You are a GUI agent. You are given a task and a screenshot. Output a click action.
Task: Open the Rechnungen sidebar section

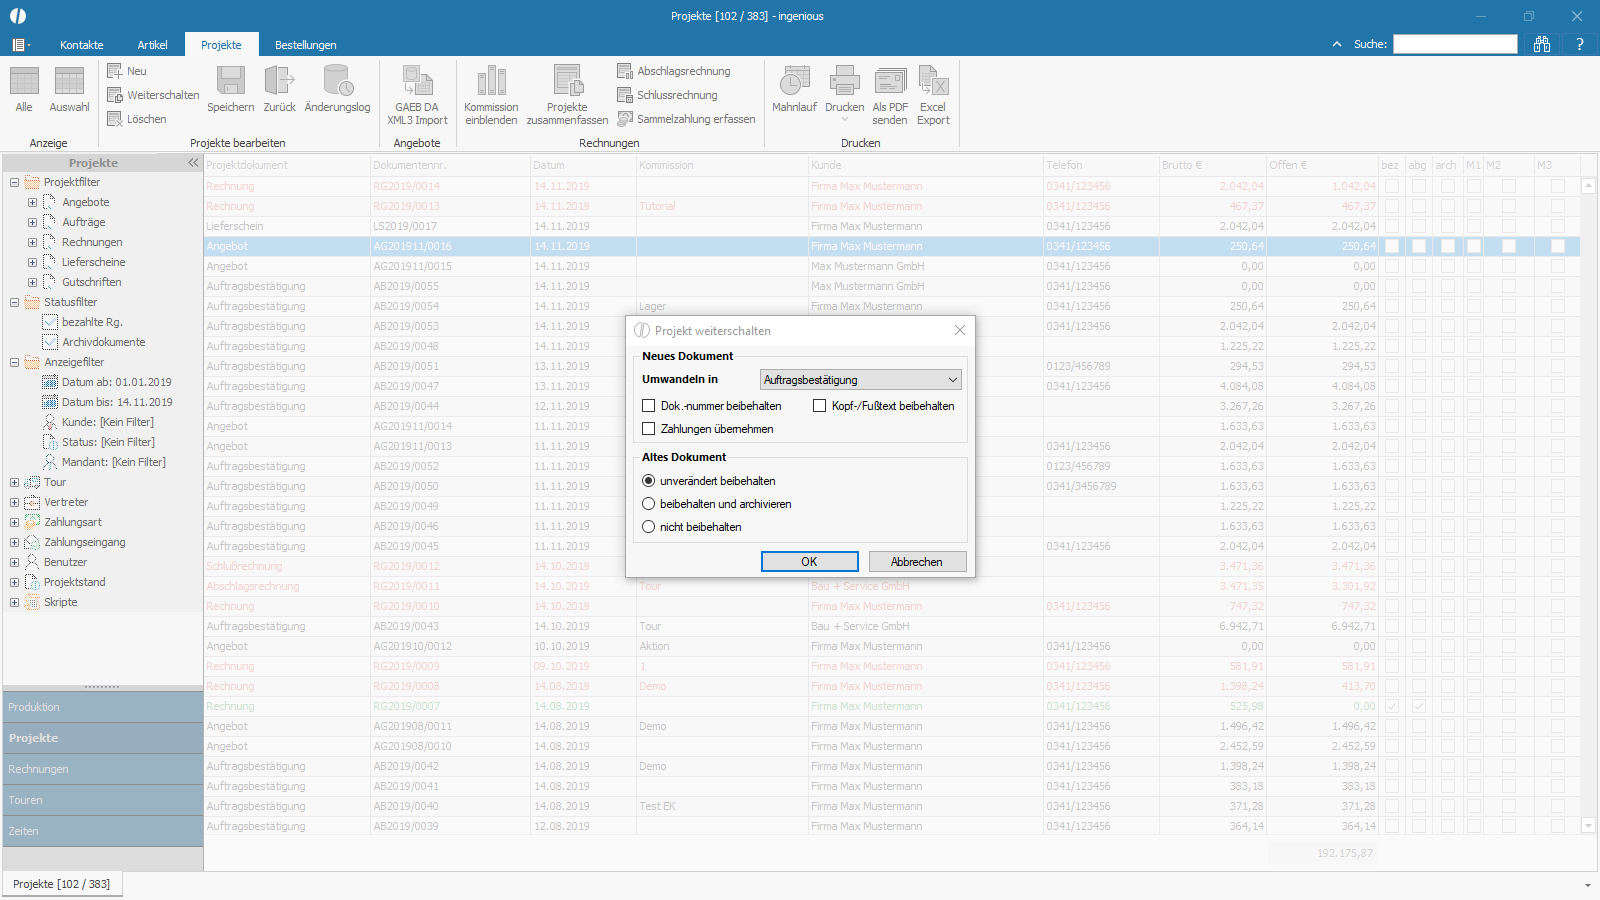[x=103, y=769]
